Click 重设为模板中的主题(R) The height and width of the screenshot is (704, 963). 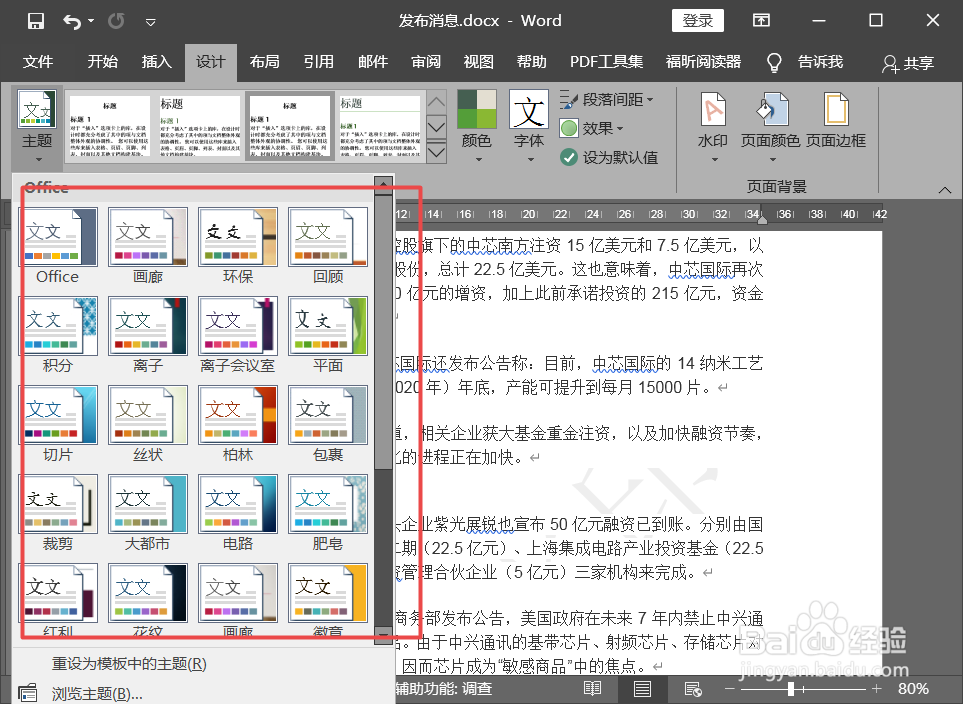(x=129, y=663)
